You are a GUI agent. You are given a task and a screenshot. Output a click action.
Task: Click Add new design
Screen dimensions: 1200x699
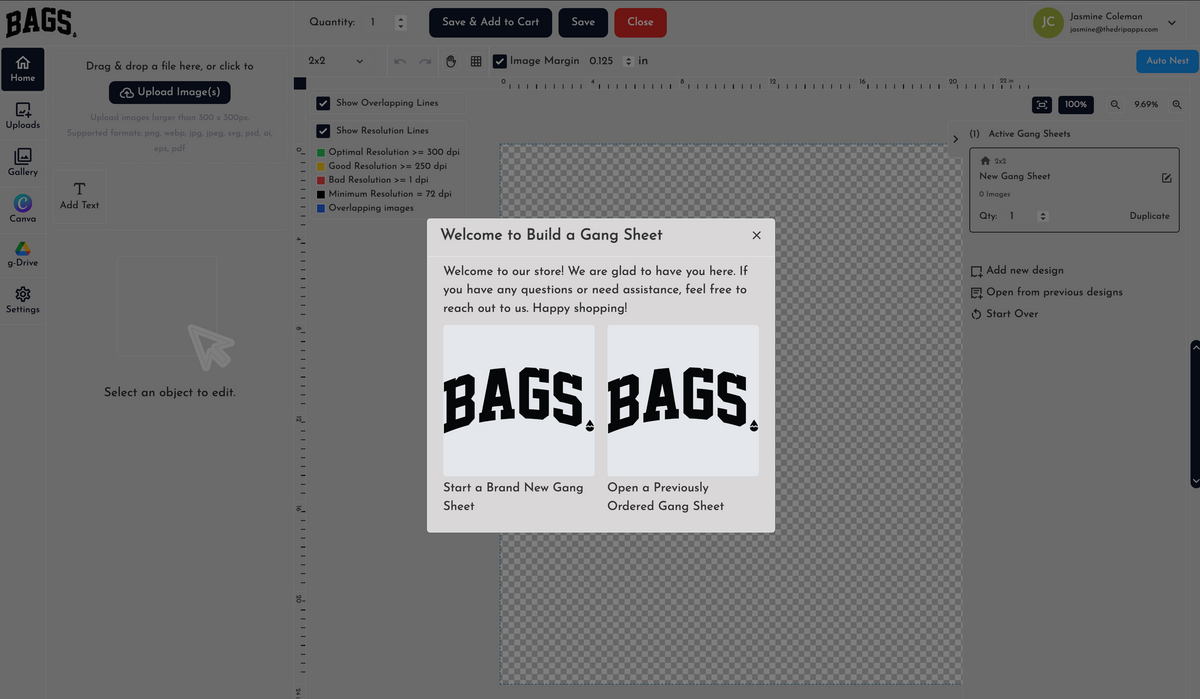(1017, 270)
